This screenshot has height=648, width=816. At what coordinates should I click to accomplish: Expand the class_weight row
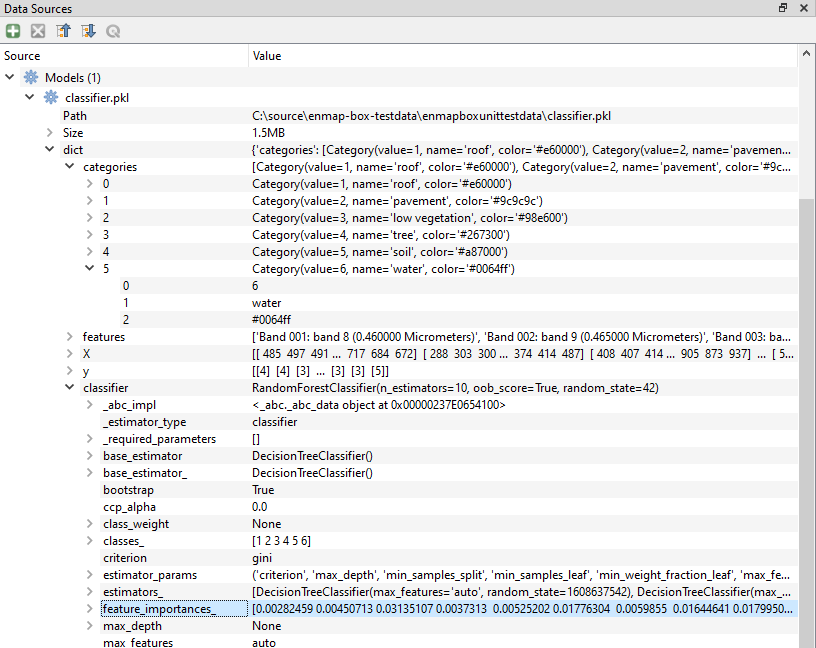90,524
